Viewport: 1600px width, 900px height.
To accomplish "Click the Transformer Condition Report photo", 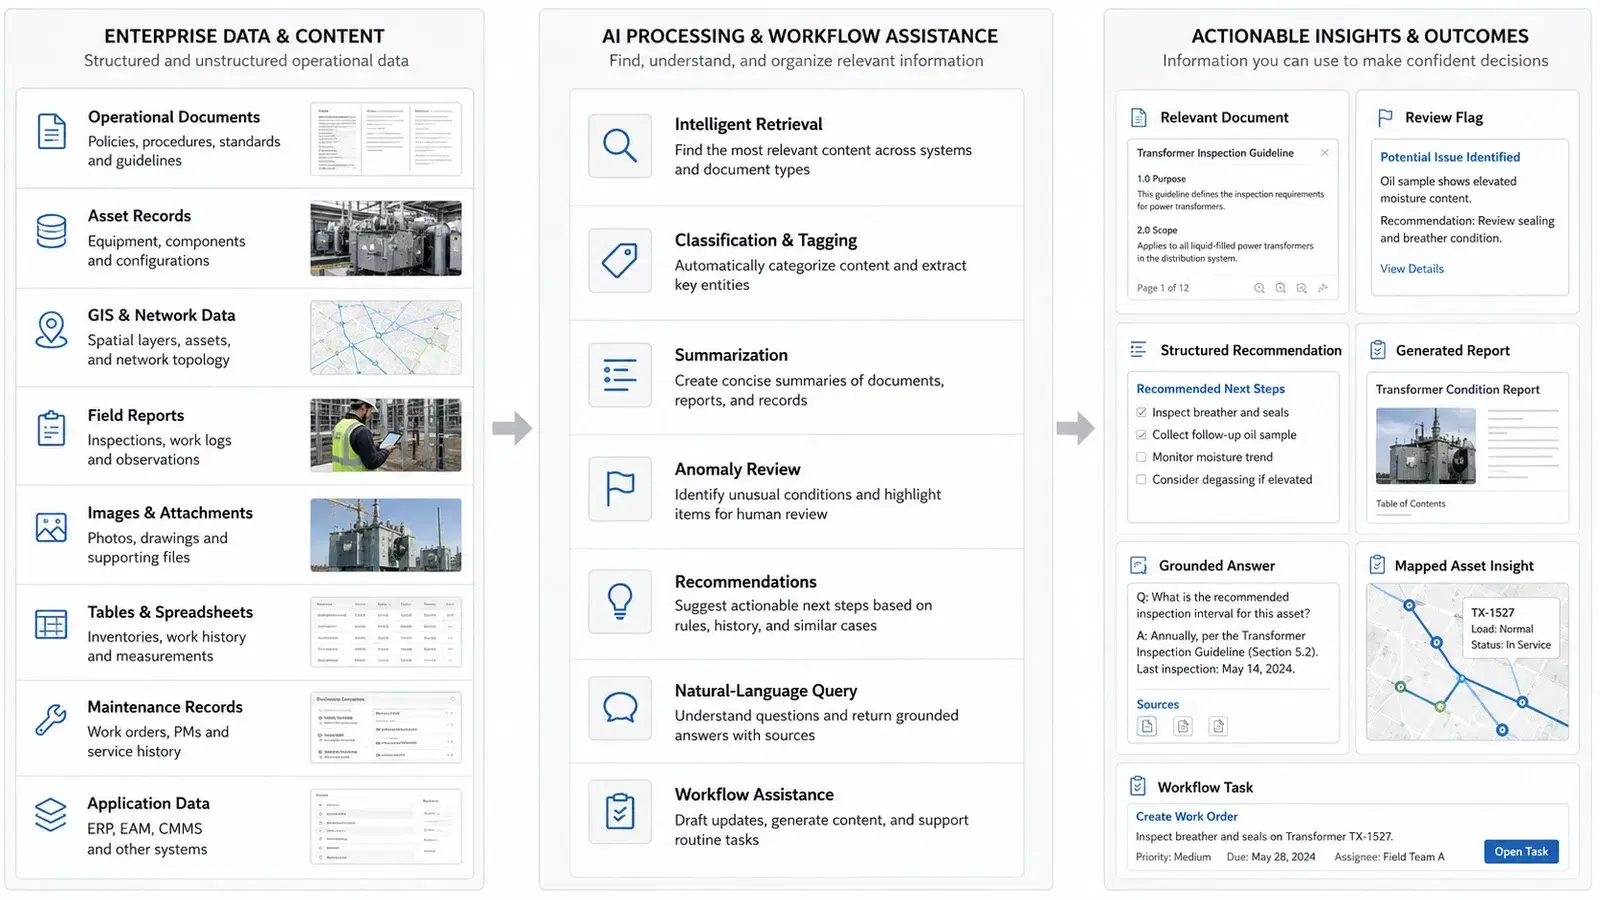I will click(x=1425, y=446).
